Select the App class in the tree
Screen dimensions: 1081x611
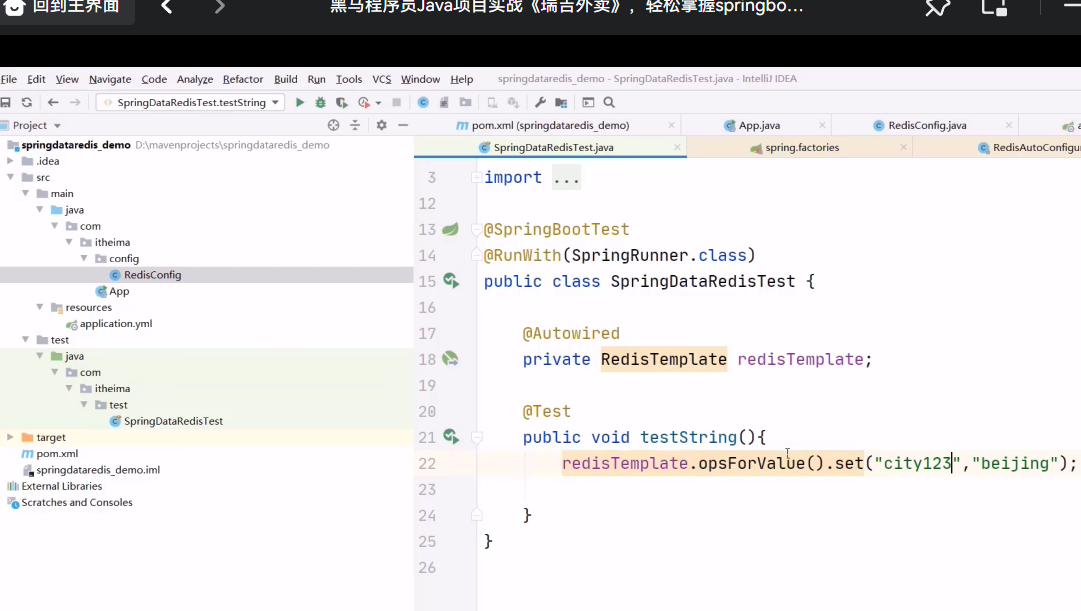(x=119, y=291)
